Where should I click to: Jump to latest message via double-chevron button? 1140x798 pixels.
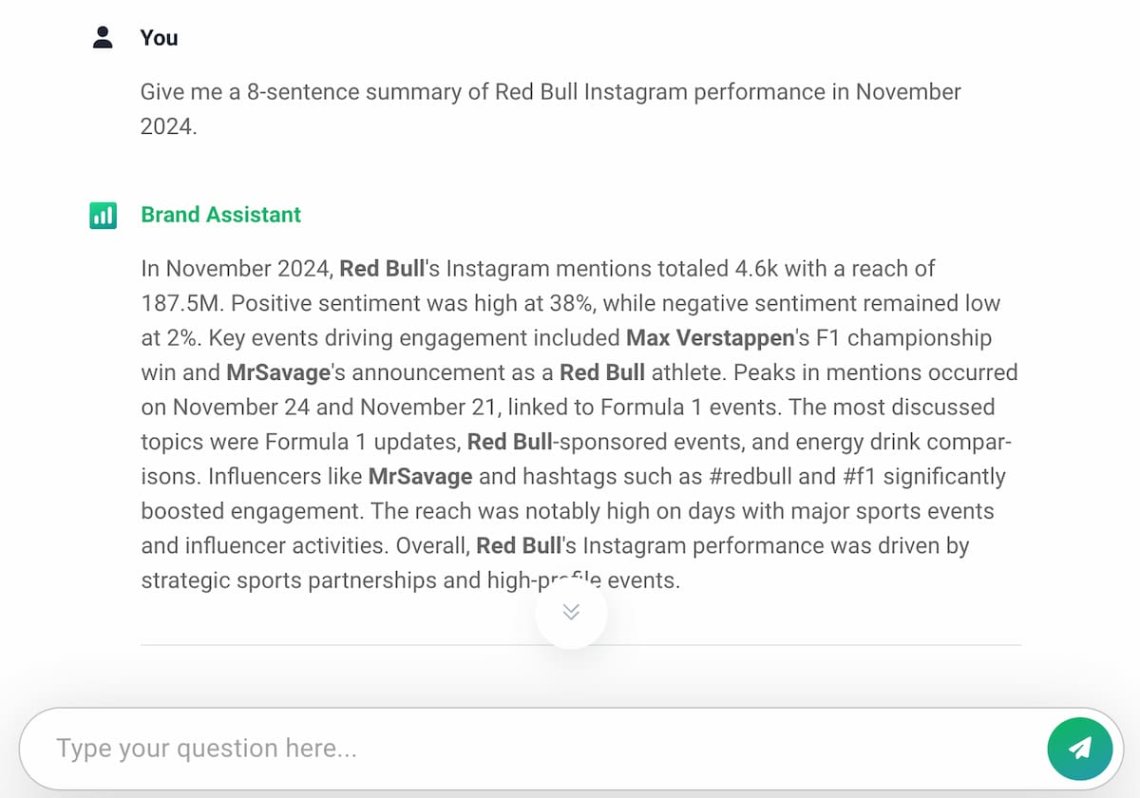(x=571, y=612)
